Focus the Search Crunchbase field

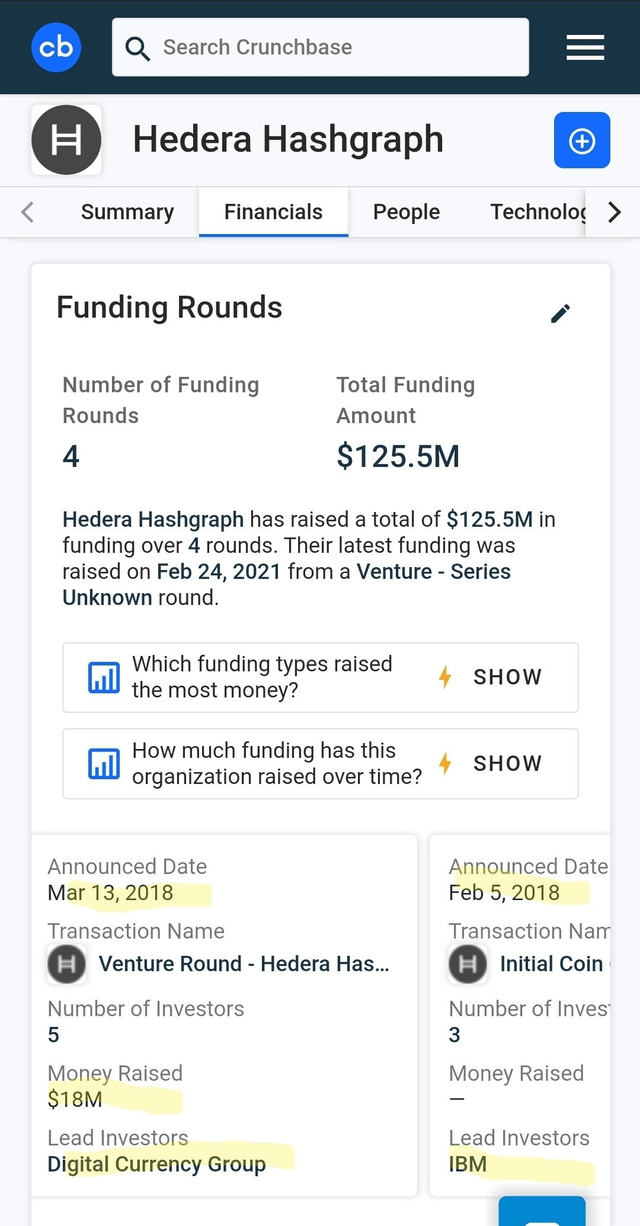click(x=320, y=47)
